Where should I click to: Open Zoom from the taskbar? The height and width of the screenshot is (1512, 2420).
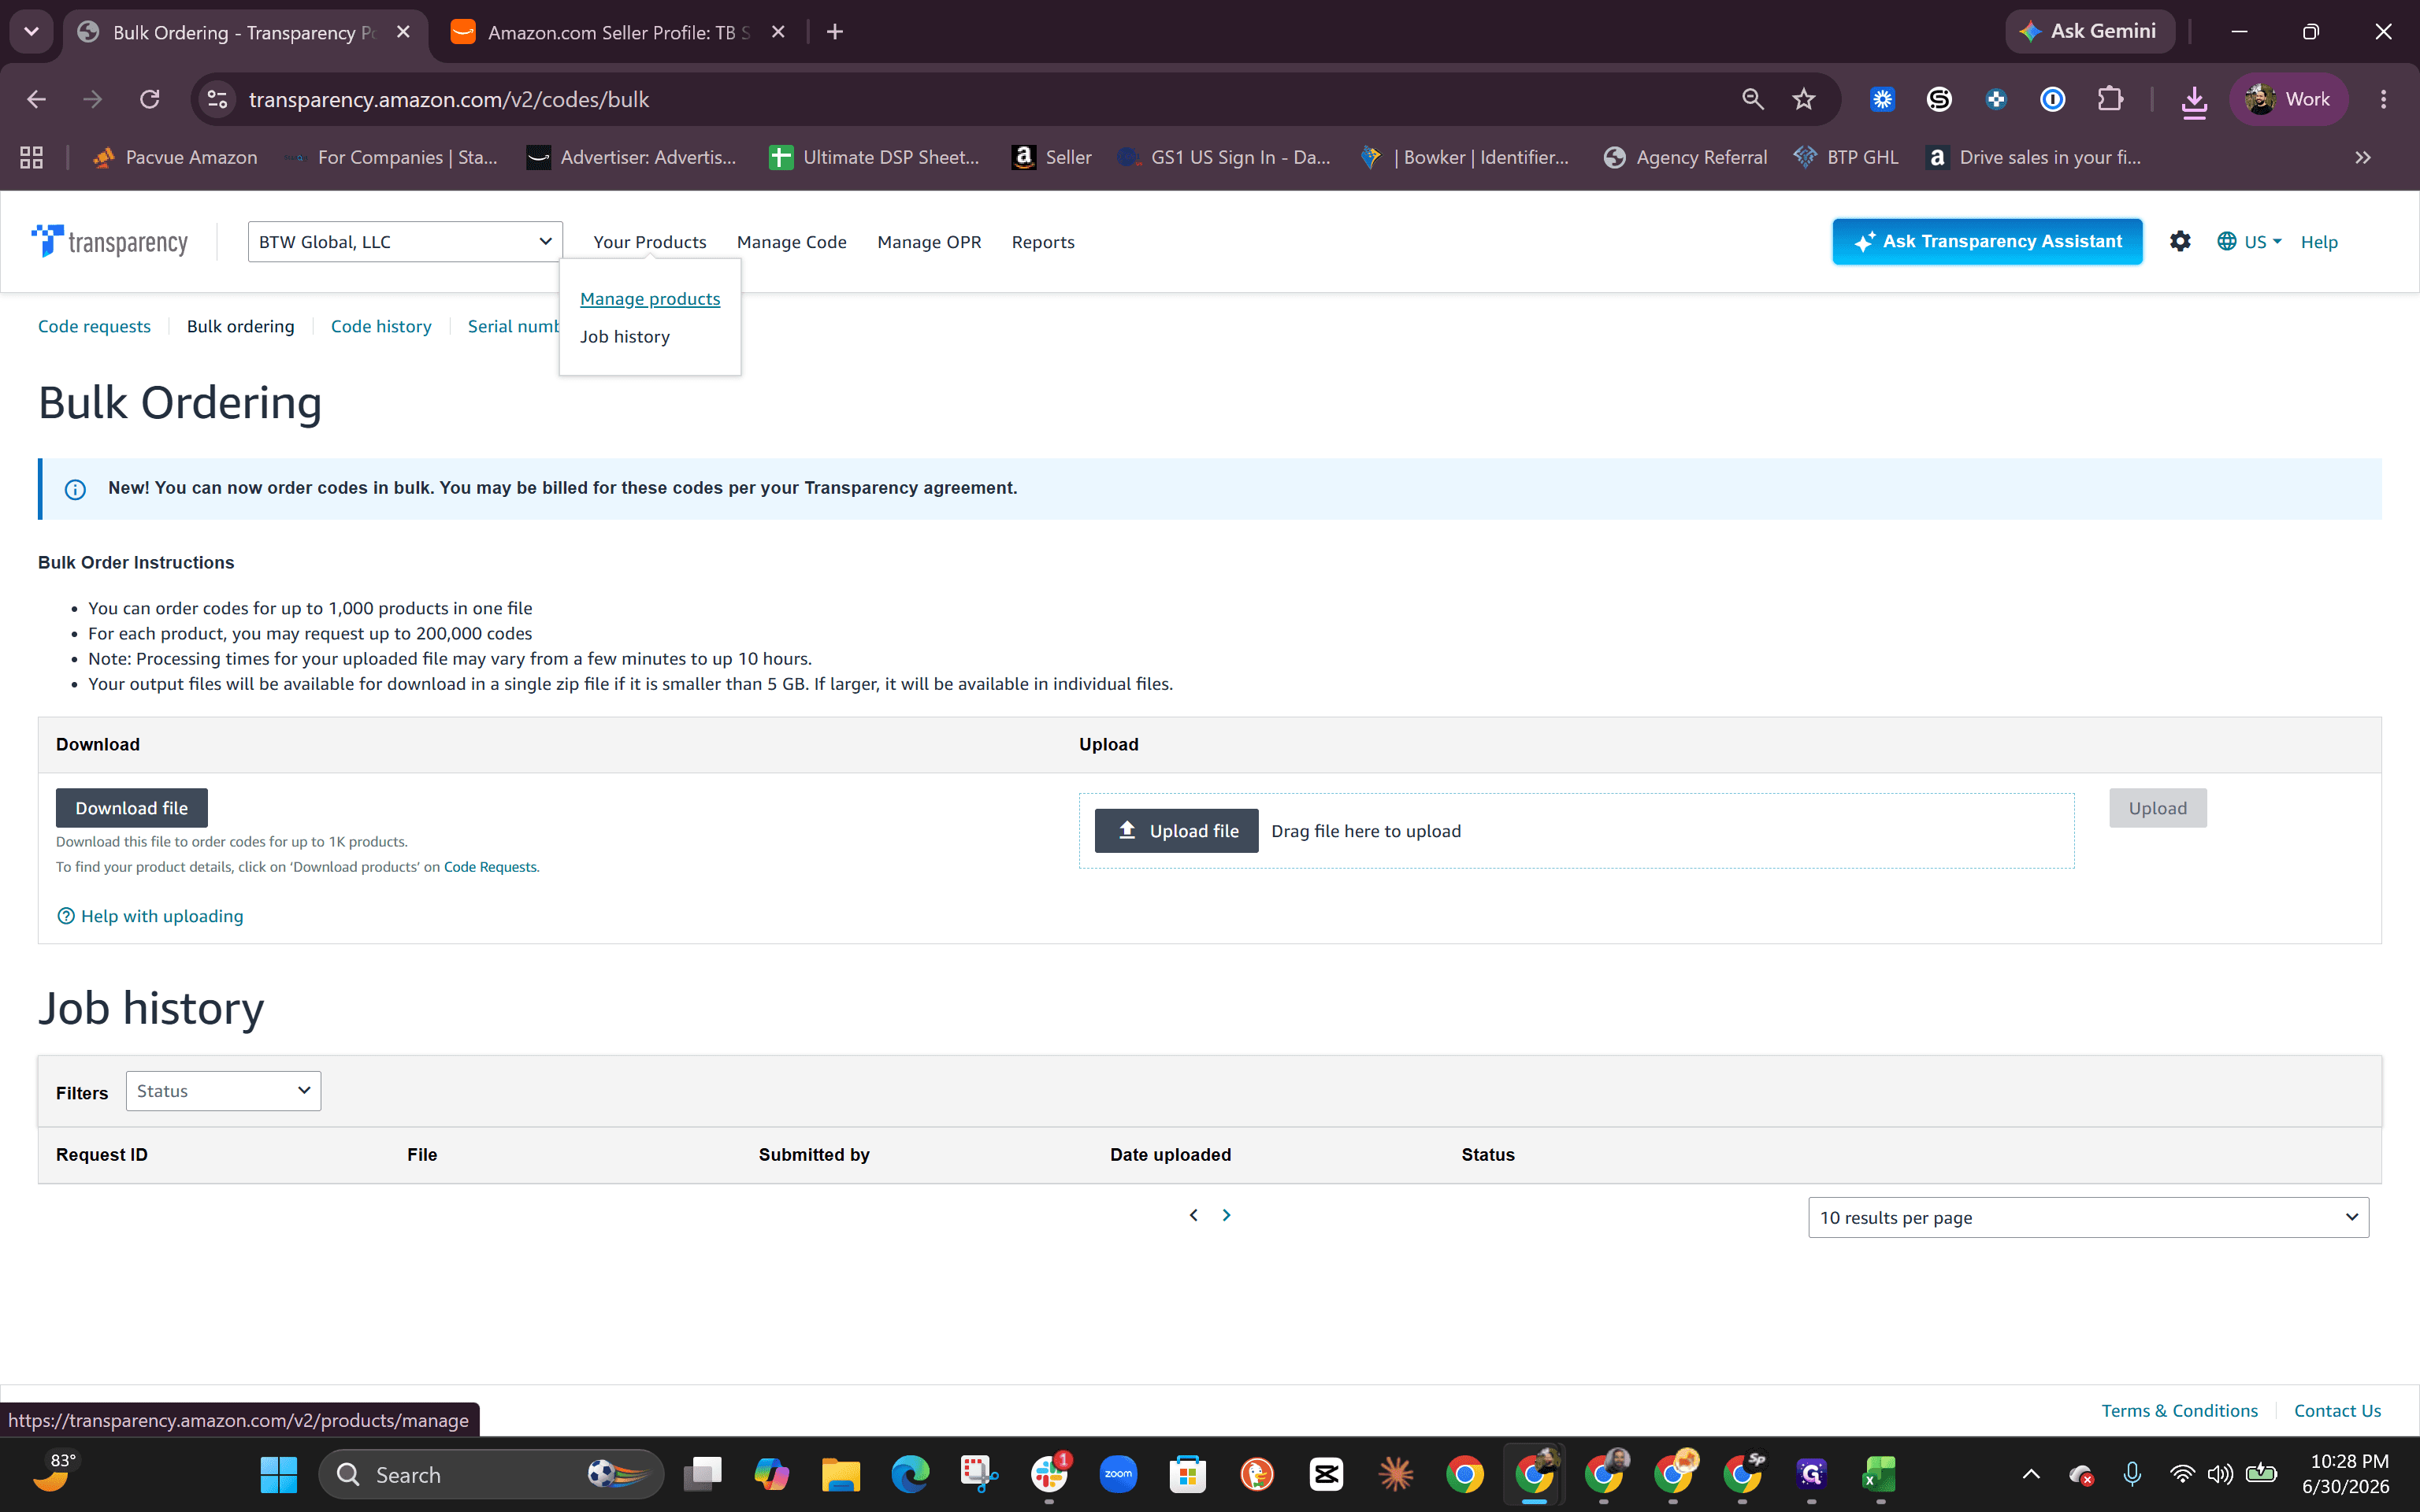(x=1118, y=1474)
